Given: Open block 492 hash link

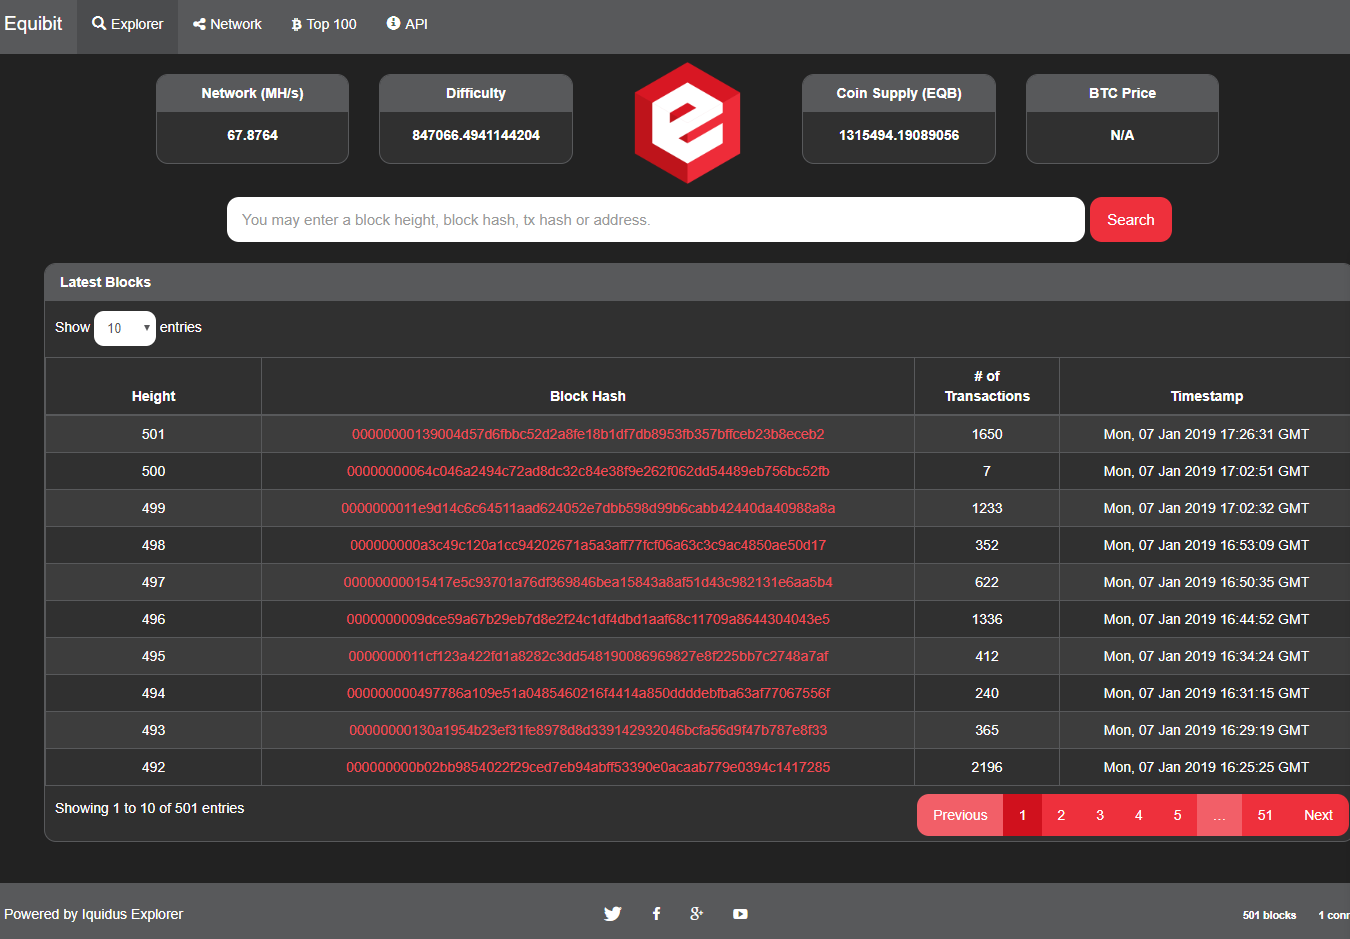Looking at the screenshot, I should [x=588, y=767].
